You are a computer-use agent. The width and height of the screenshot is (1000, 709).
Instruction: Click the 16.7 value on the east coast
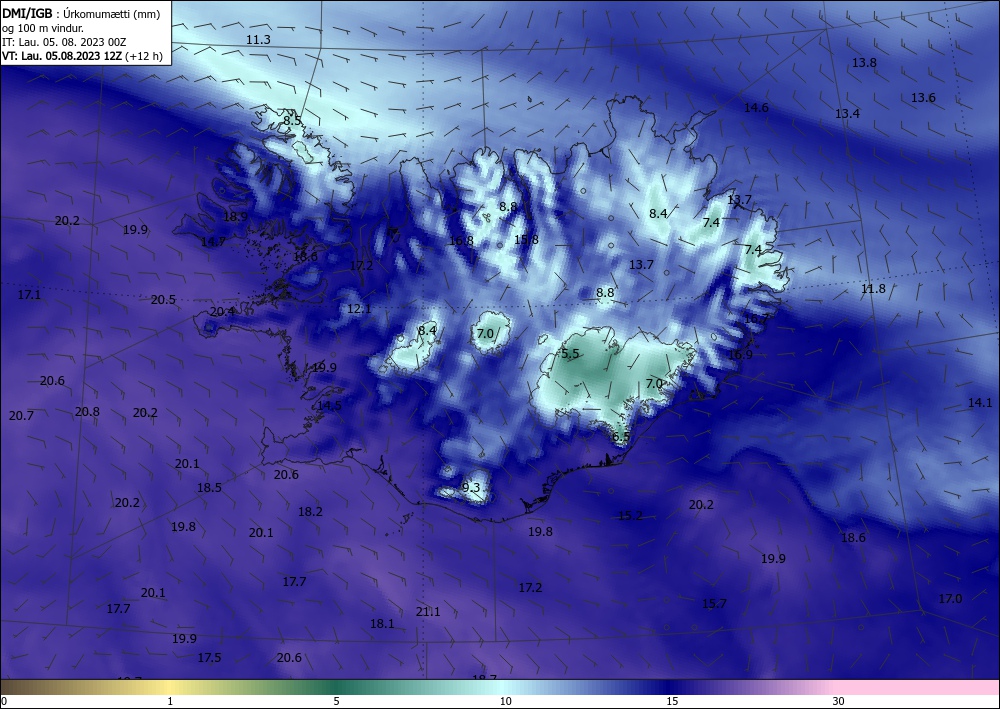pyautogui.click(x=756, y=318)
